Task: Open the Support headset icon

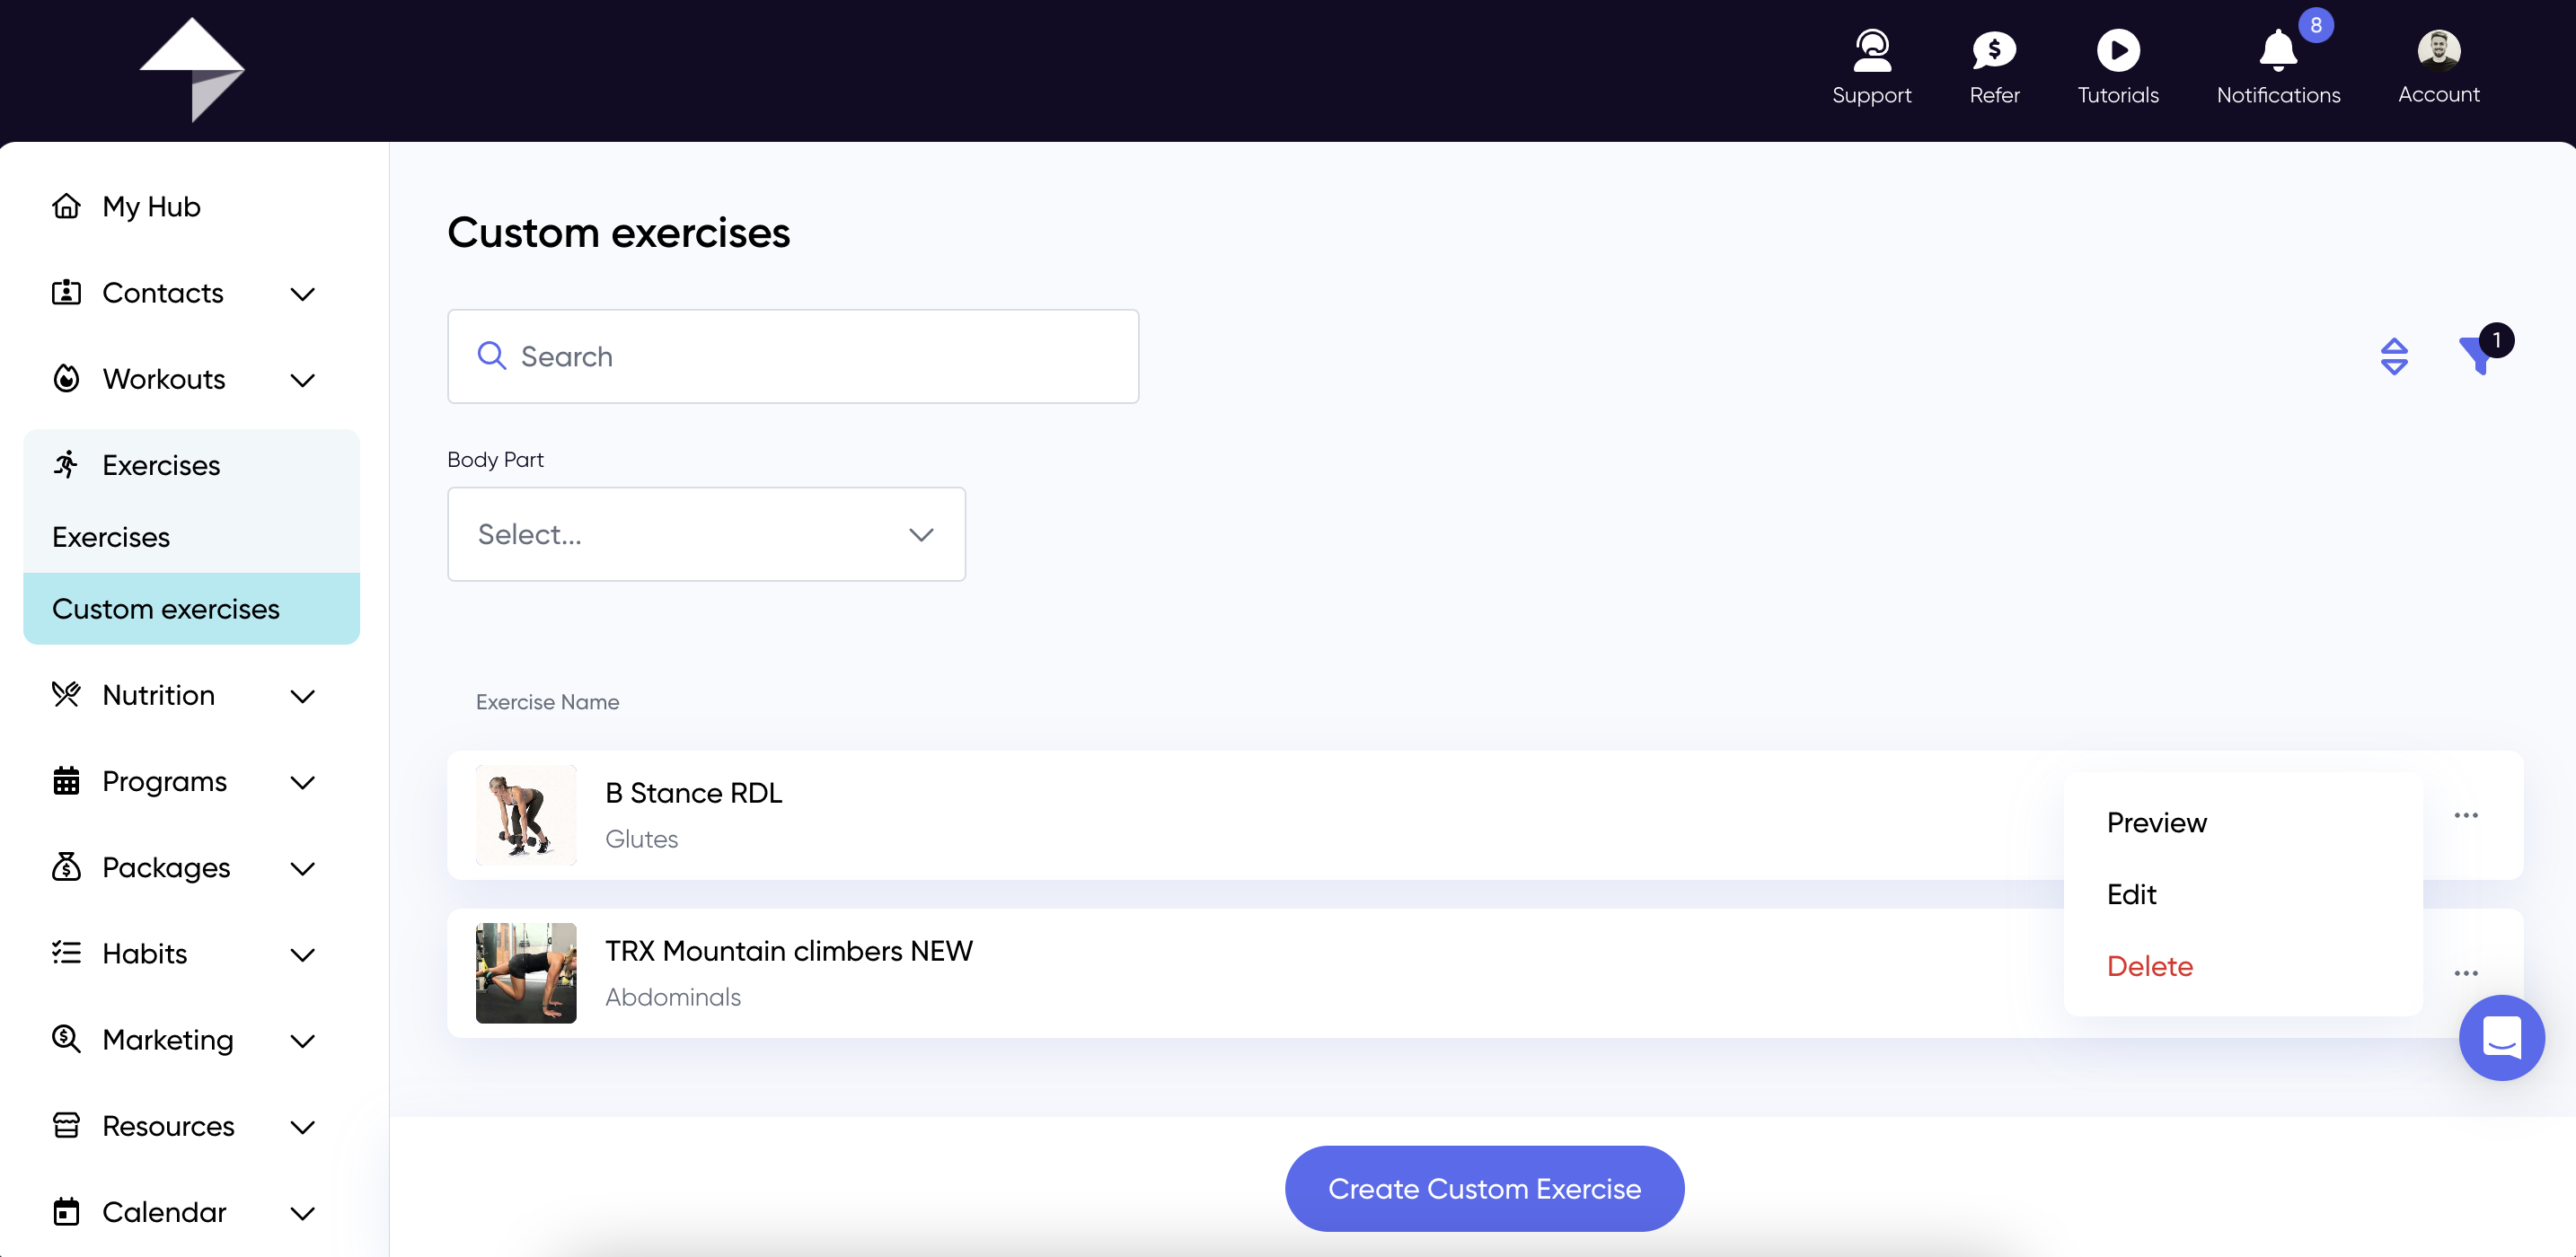Action: tap(1871, 50)
